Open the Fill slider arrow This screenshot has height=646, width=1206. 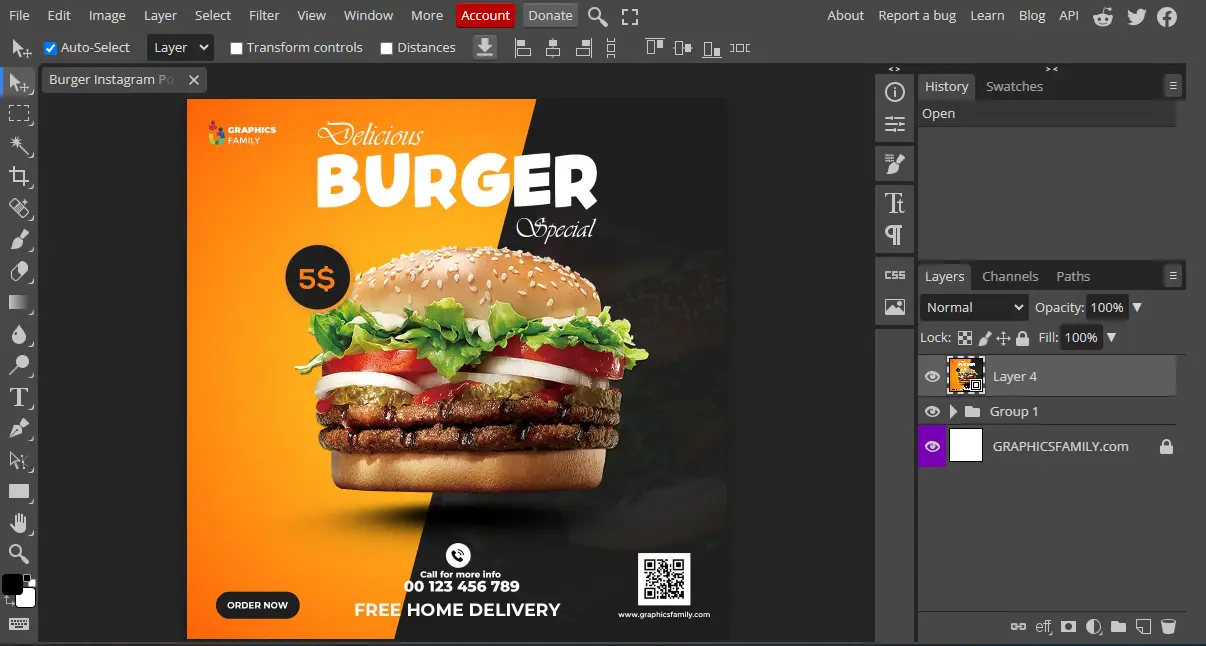pyautogui.click(x=1111, y=338)
